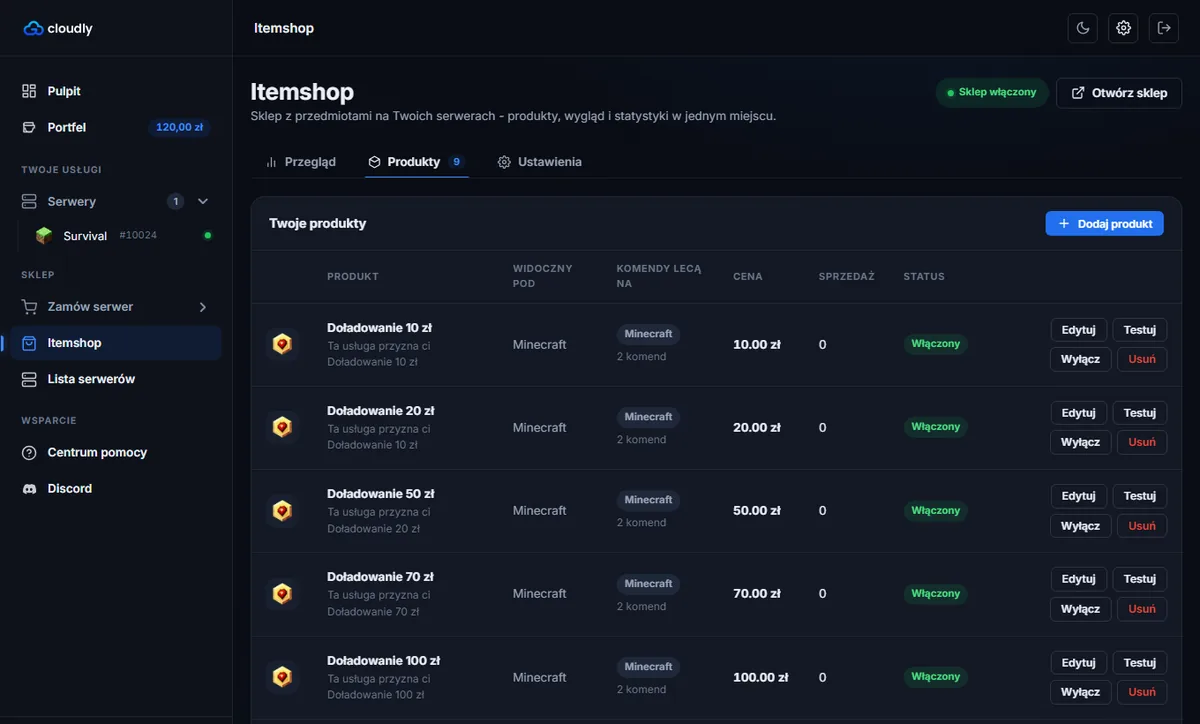Select the Produkty tab
The image size is (1200, 724).
click(417, 161)
